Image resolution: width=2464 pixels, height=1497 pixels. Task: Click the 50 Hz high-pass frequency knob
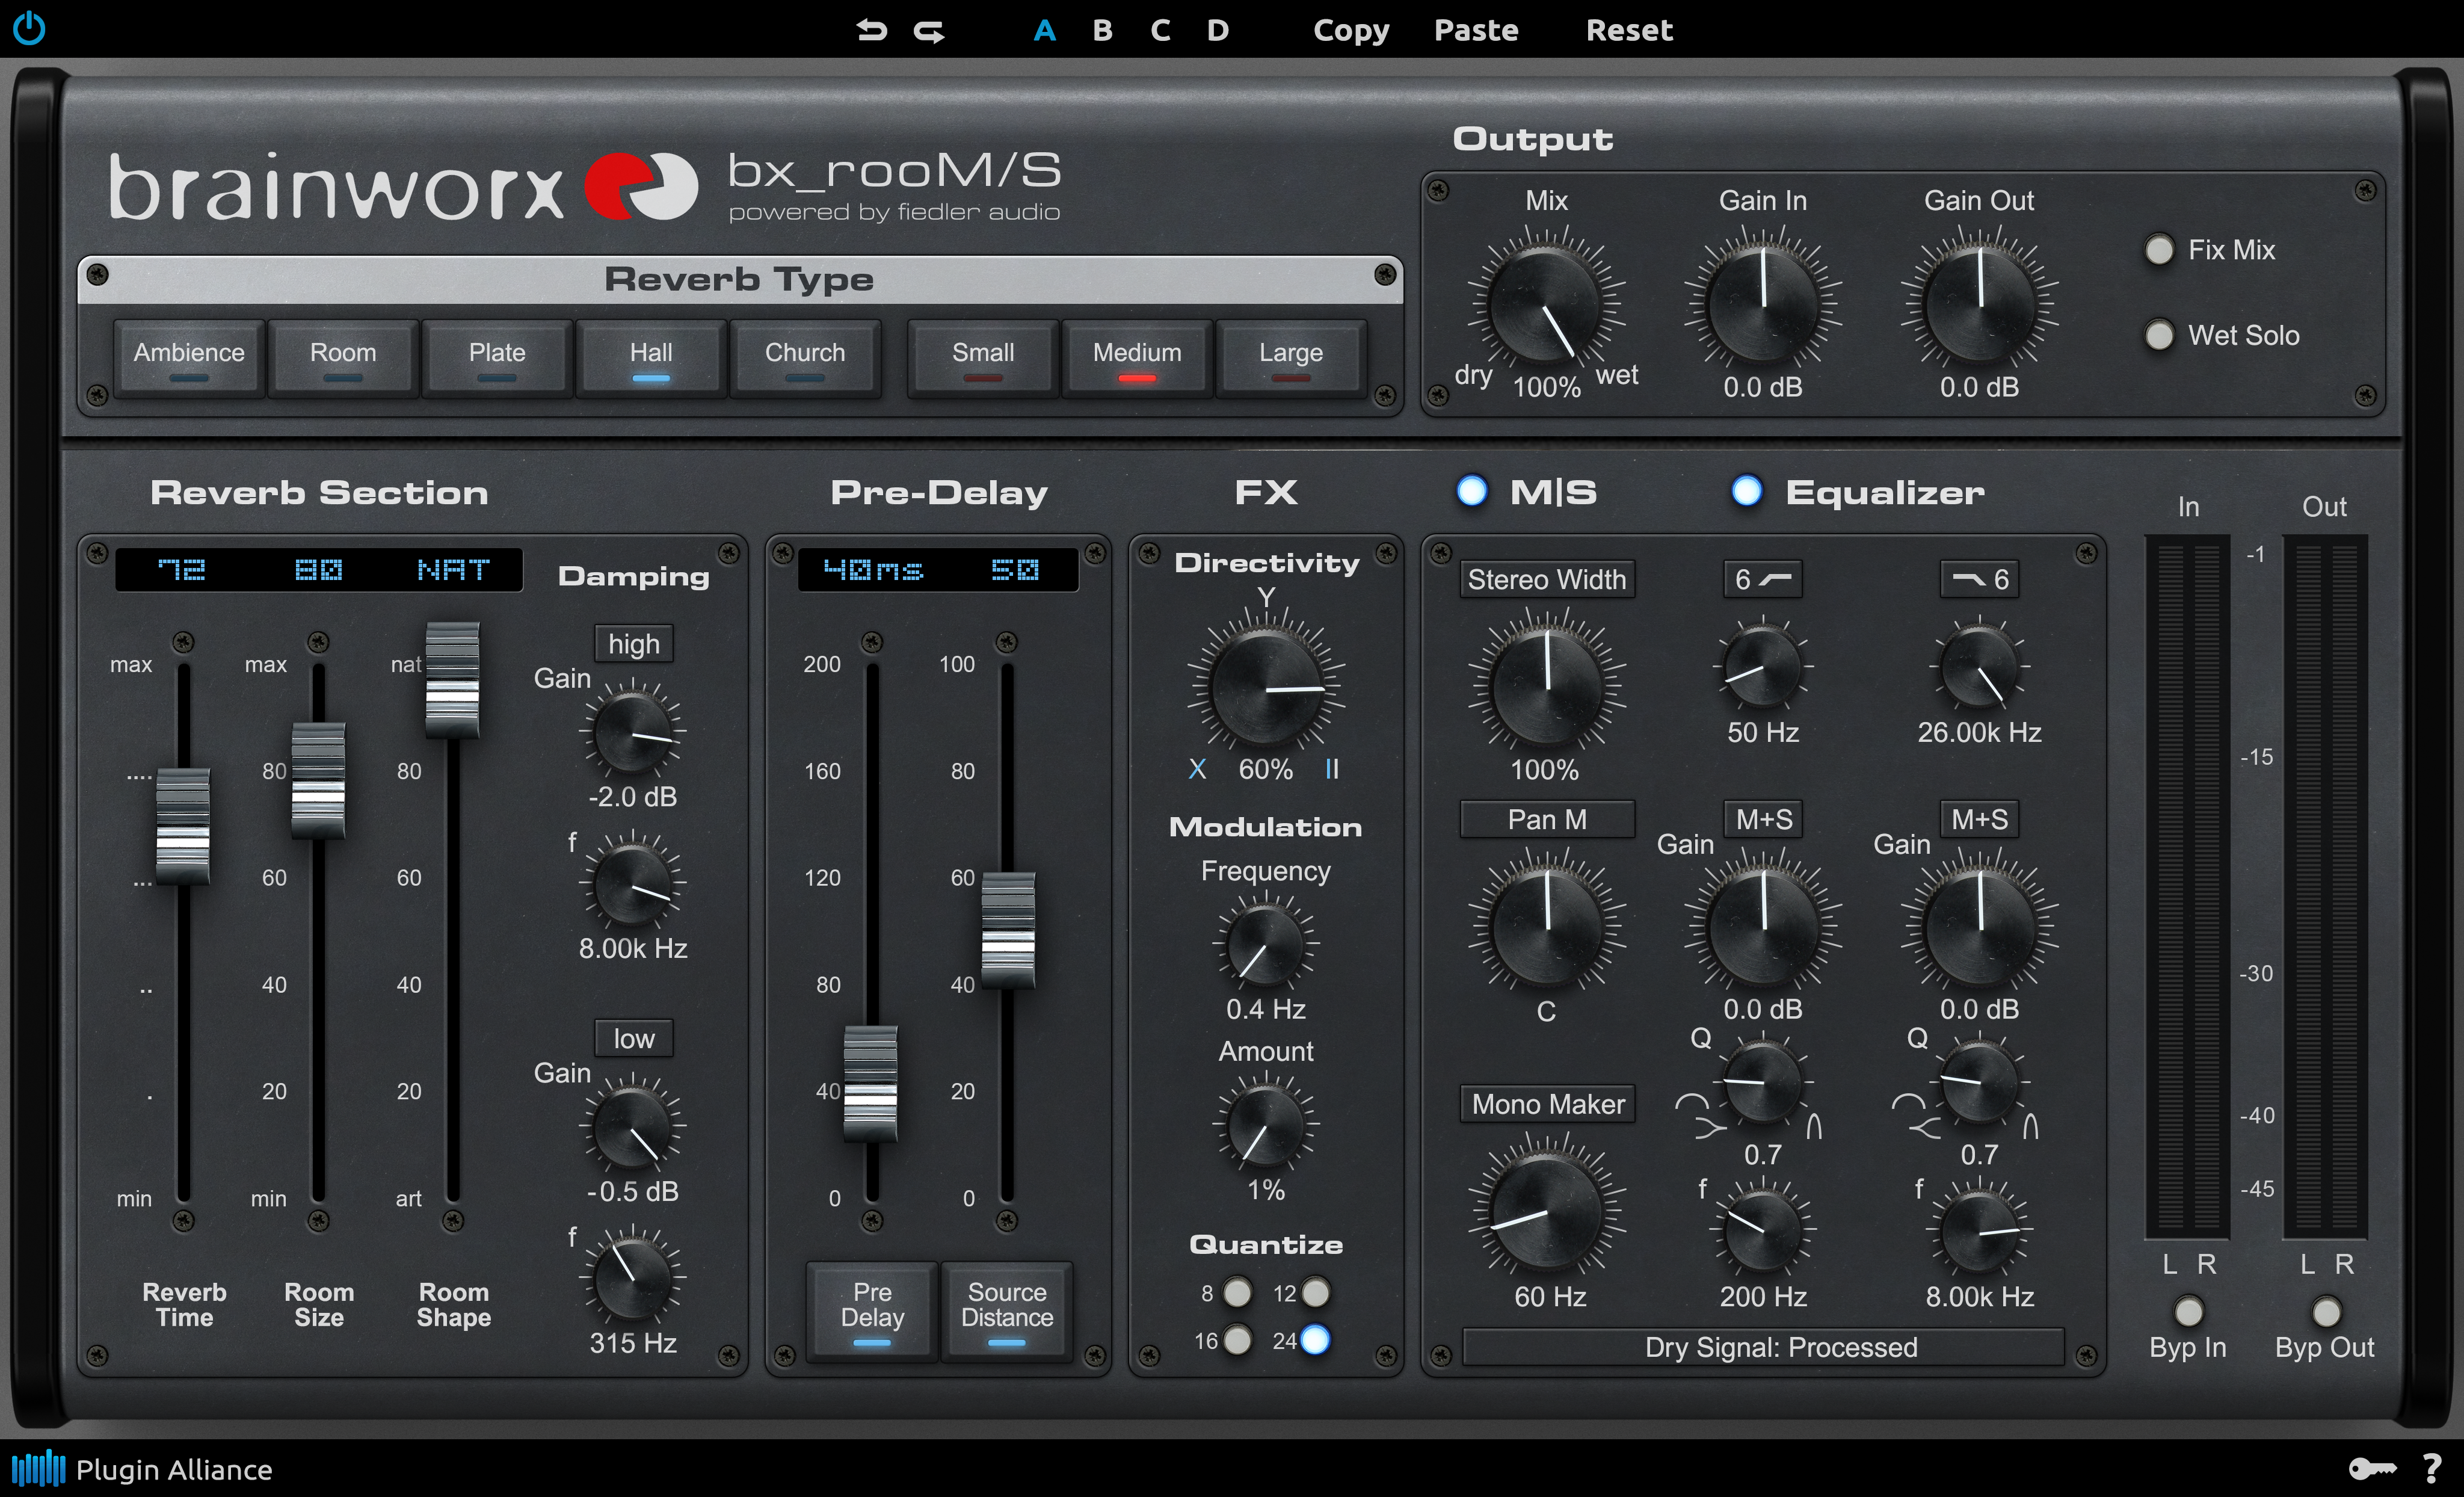point(1763,667)
